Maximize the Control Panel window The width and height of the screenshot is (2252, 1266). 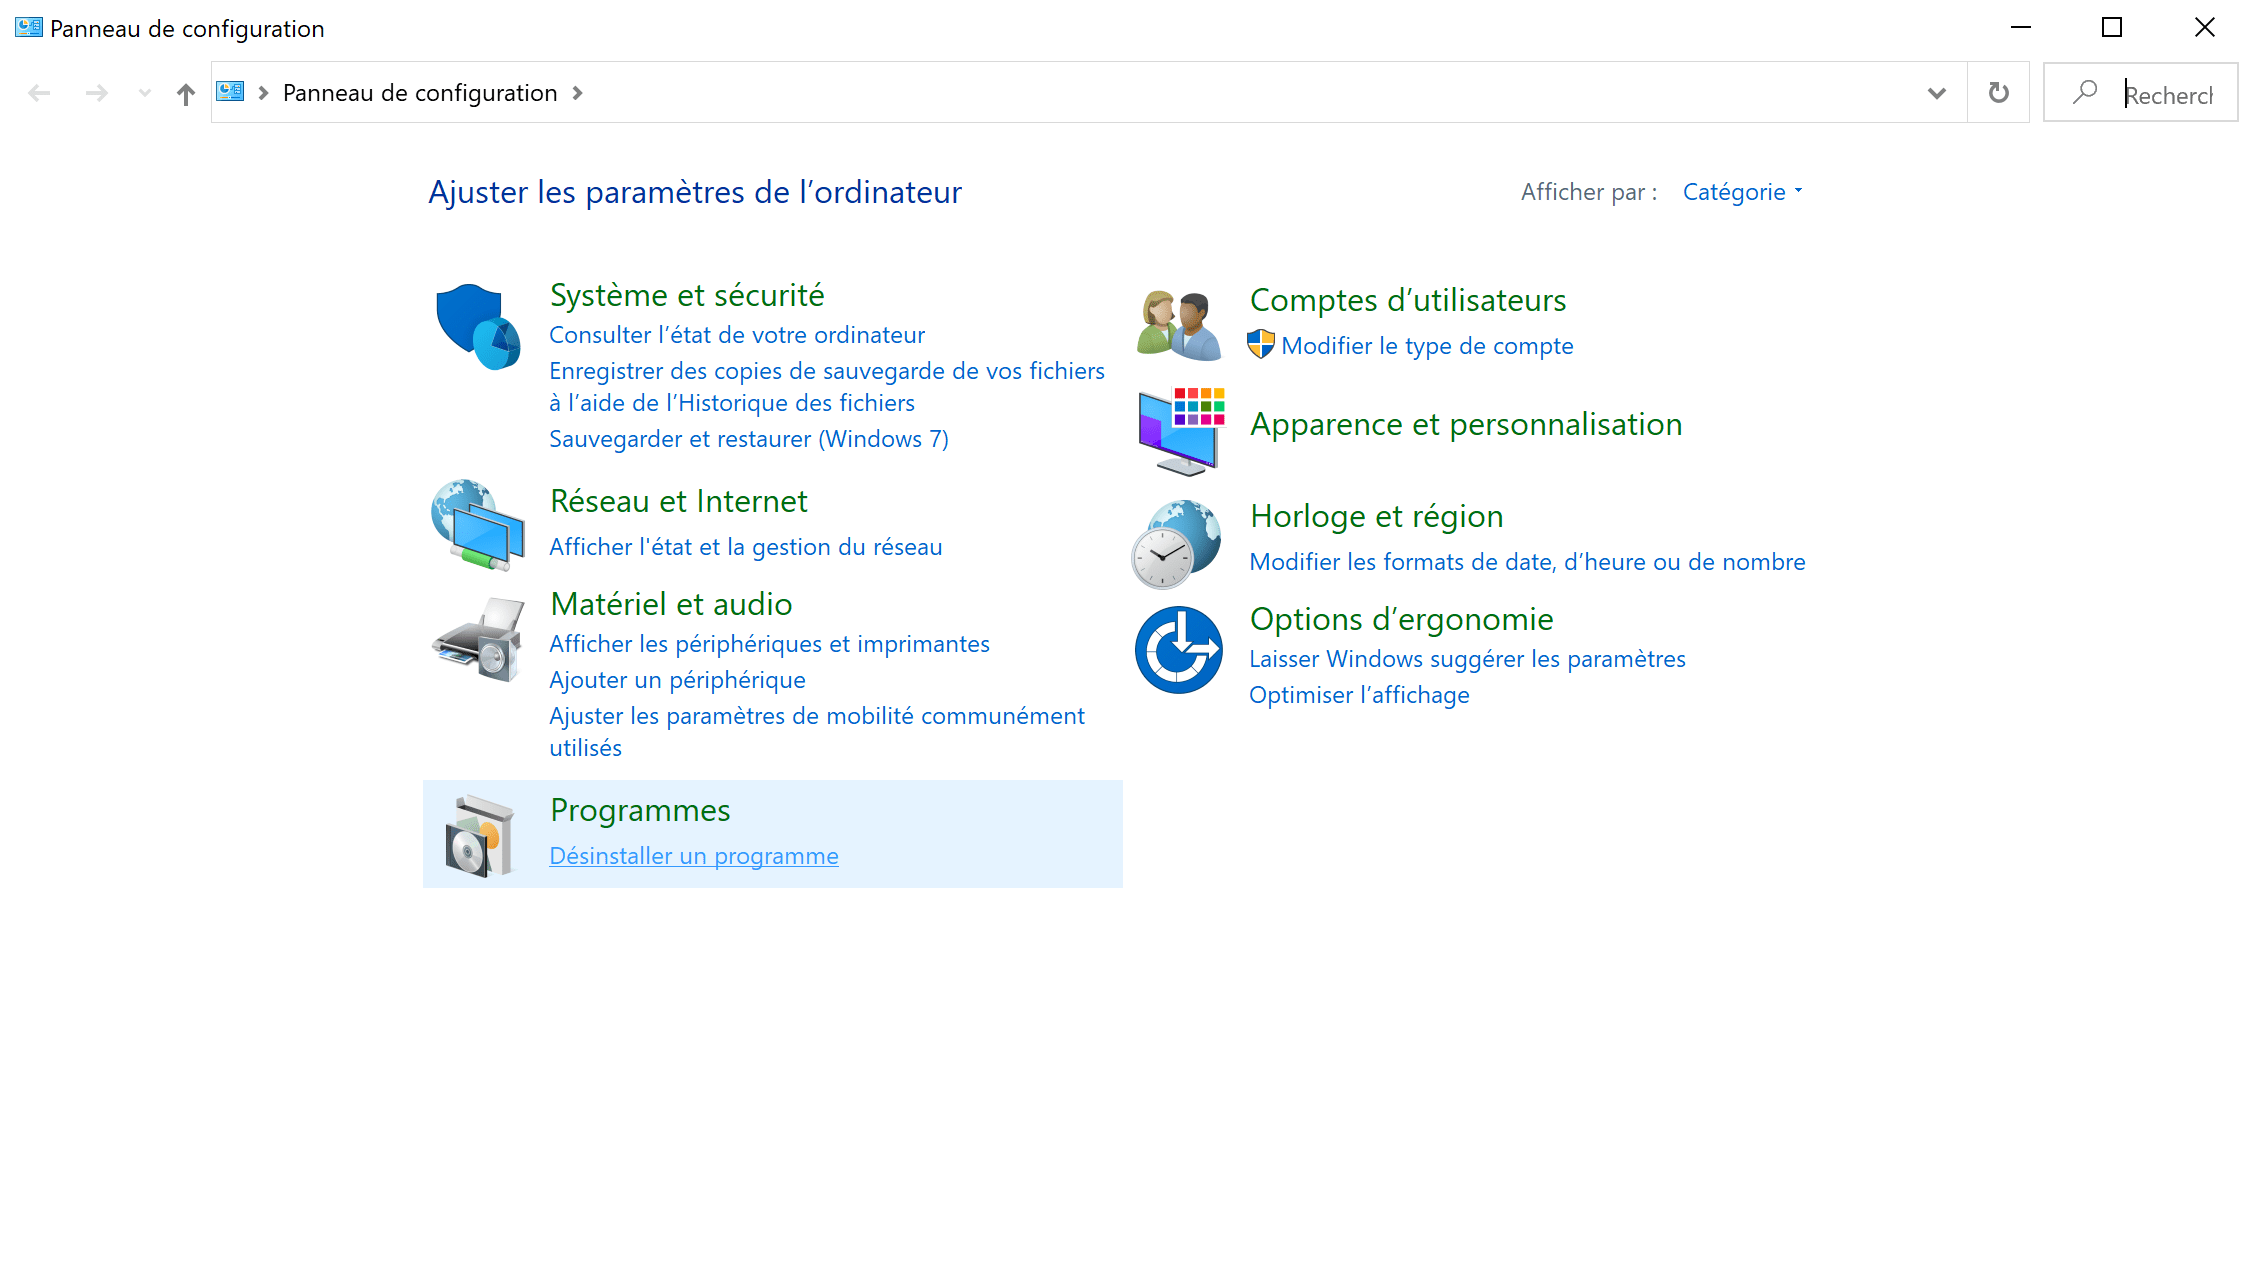(x=2112, y=28)
